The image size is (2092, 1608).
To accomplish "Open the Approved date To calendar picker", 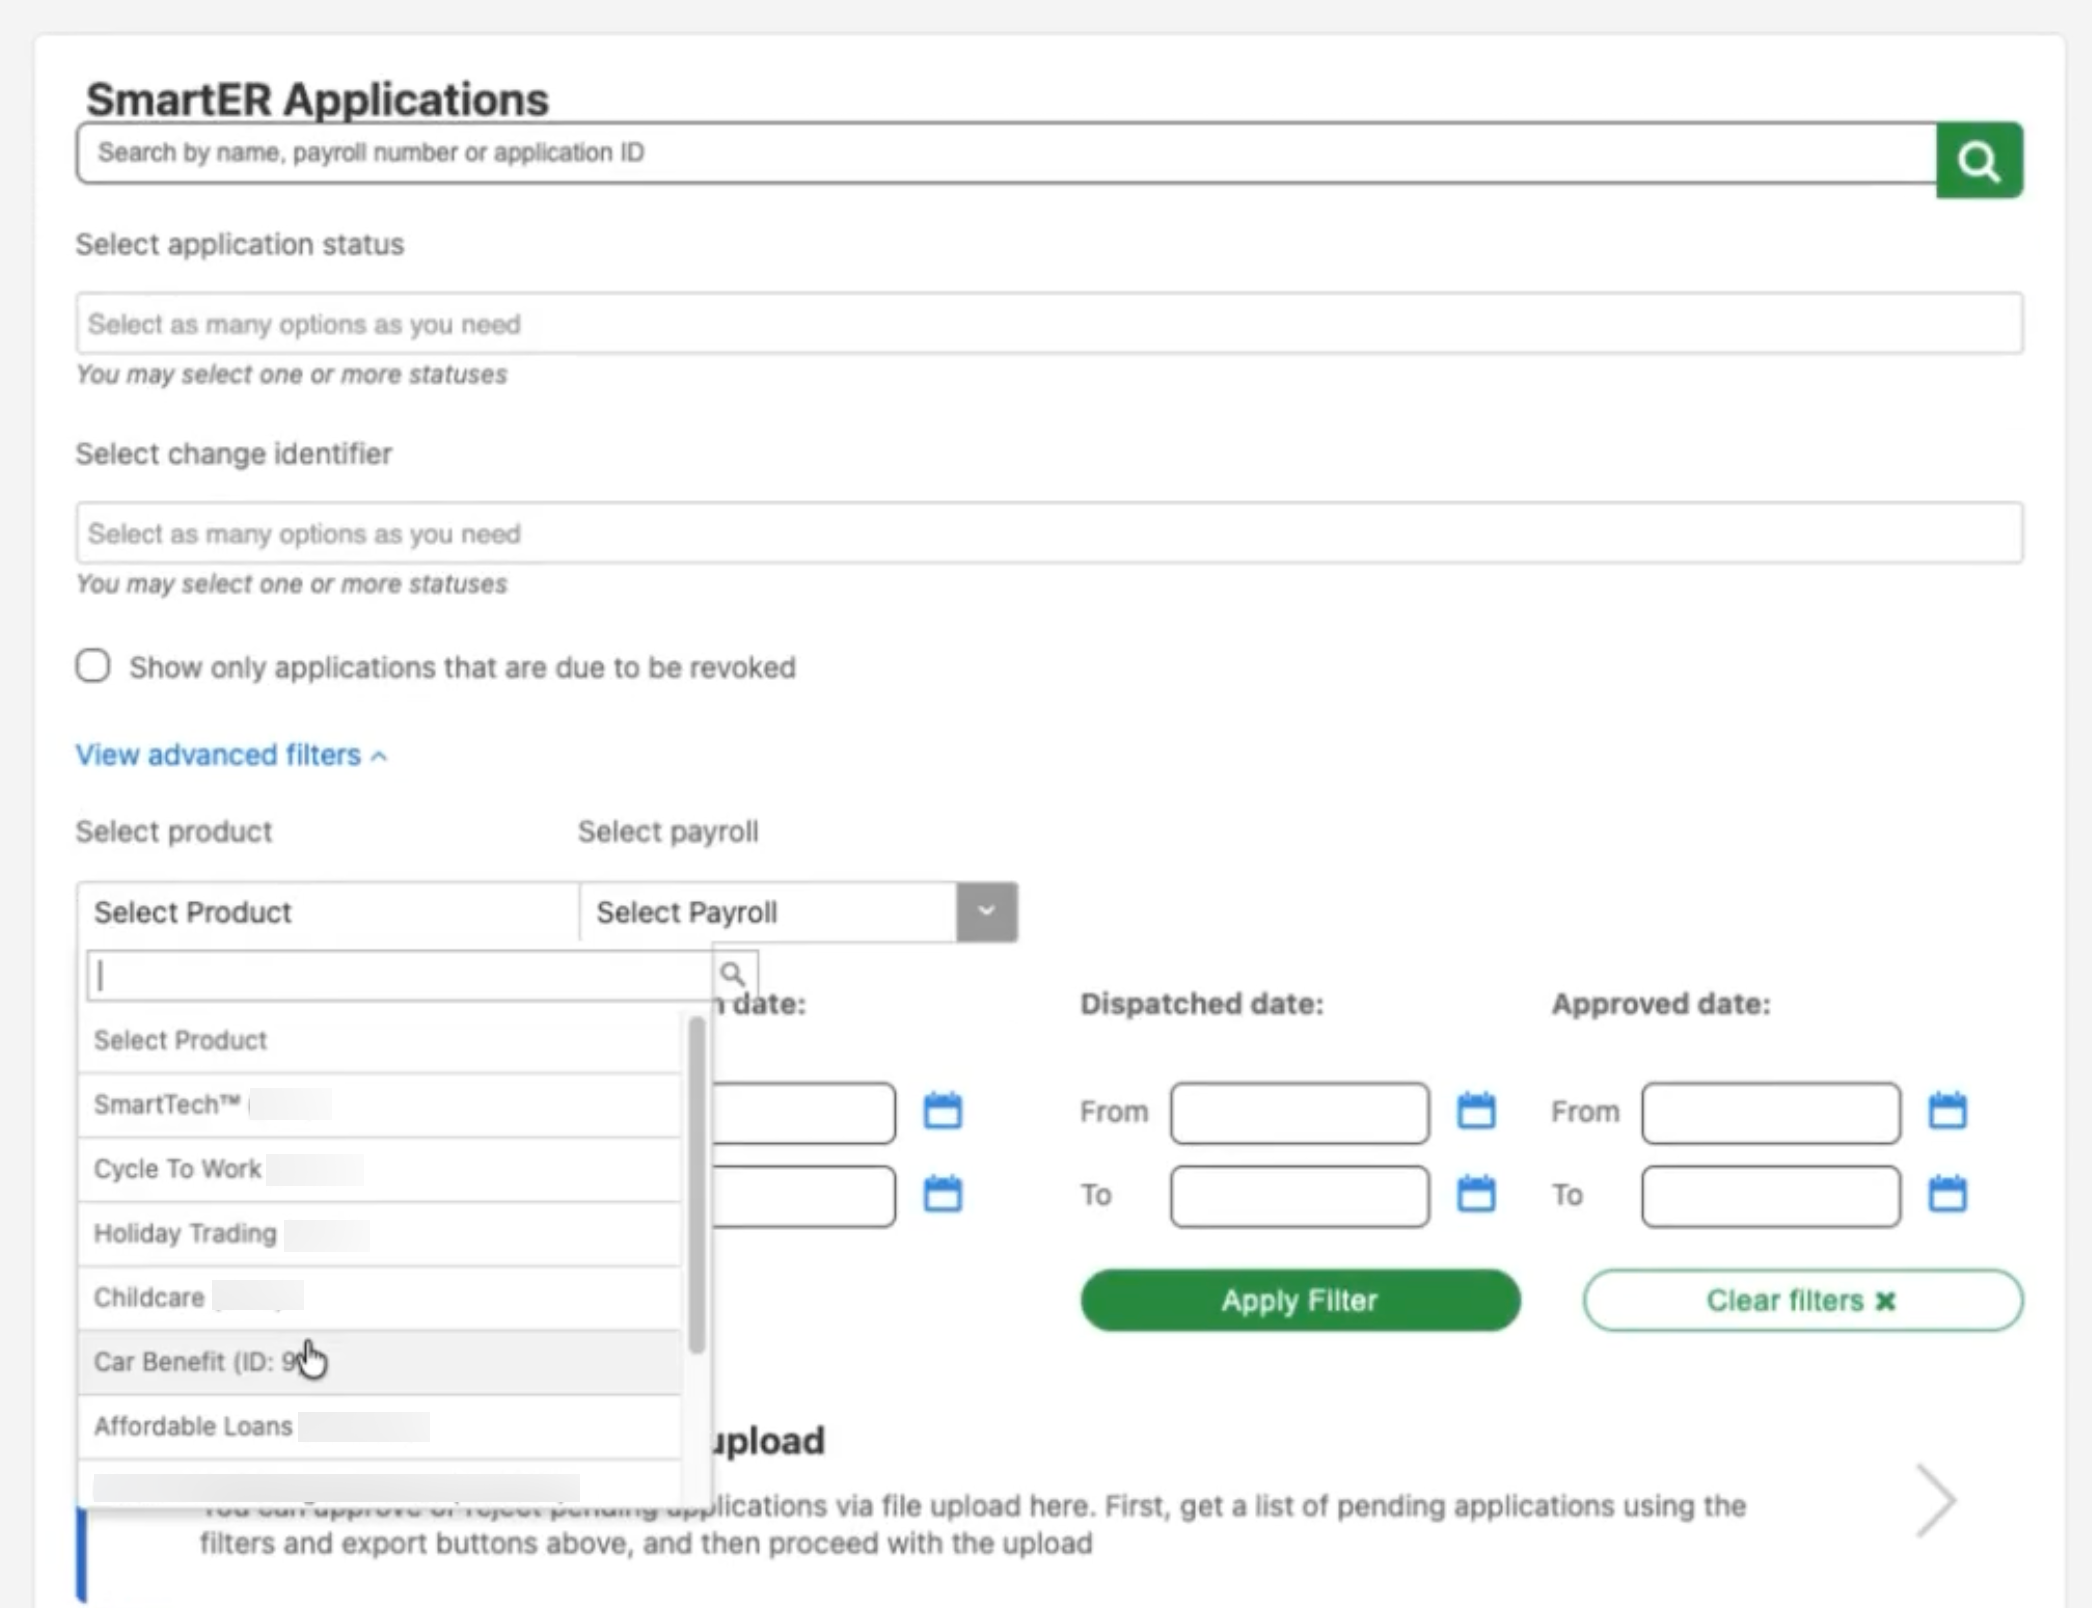I will (1947, 1194).
